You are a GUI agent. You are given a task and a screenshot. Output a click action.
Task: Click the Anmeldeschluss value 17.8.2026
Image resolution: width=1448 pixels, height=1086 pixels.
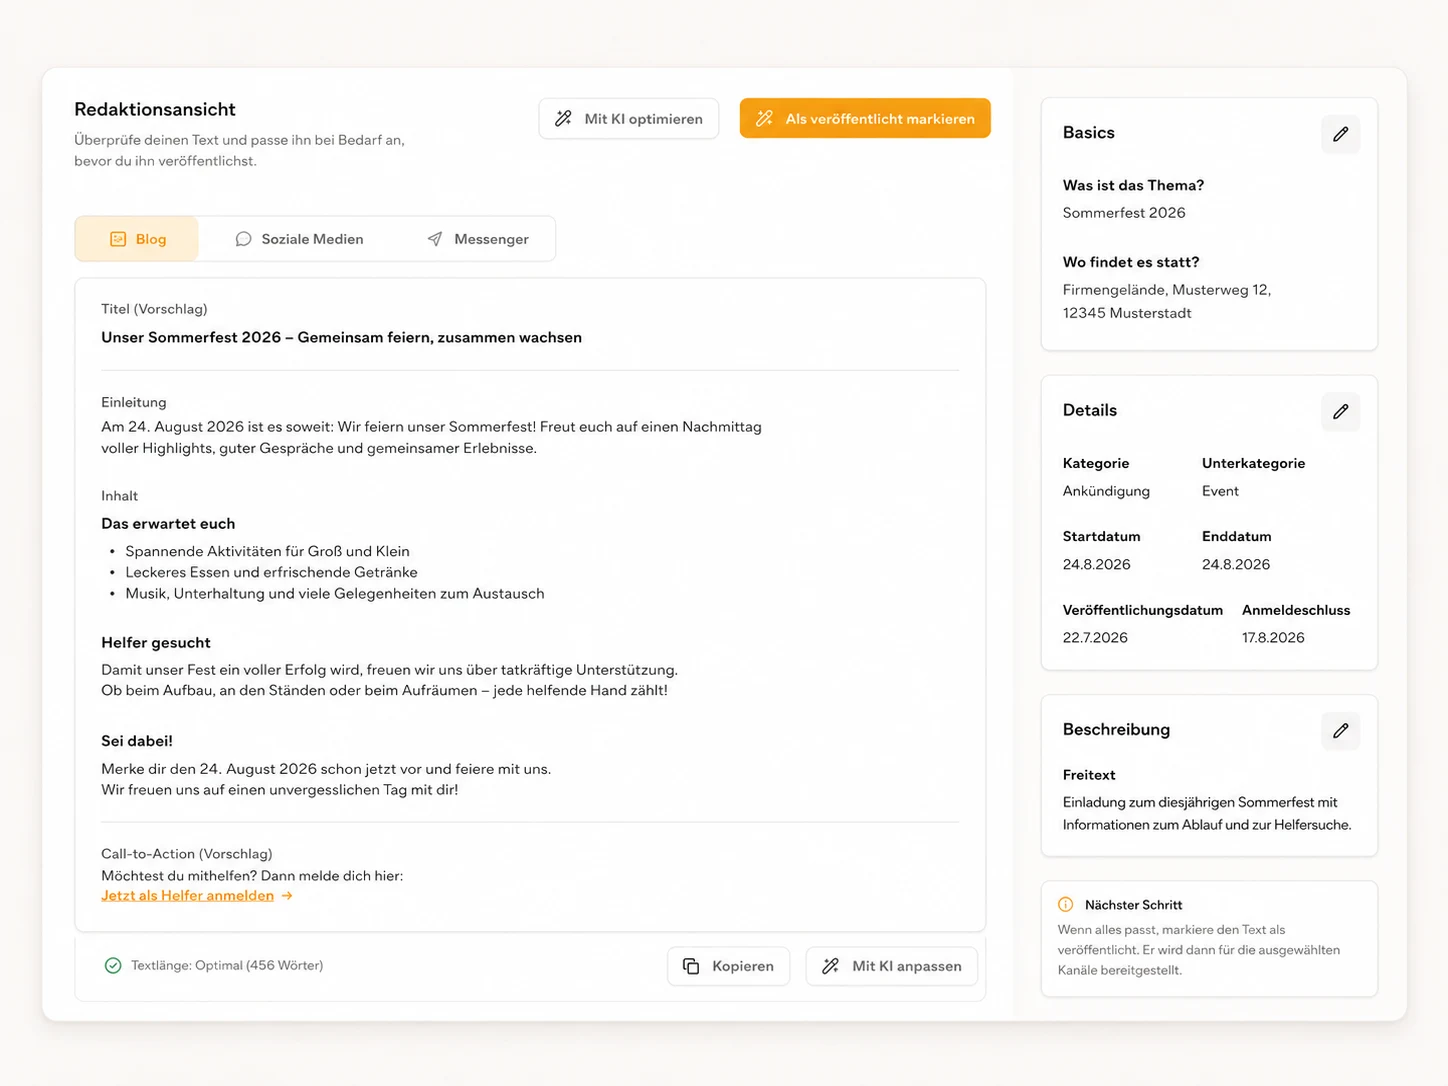coord(1273,638)
